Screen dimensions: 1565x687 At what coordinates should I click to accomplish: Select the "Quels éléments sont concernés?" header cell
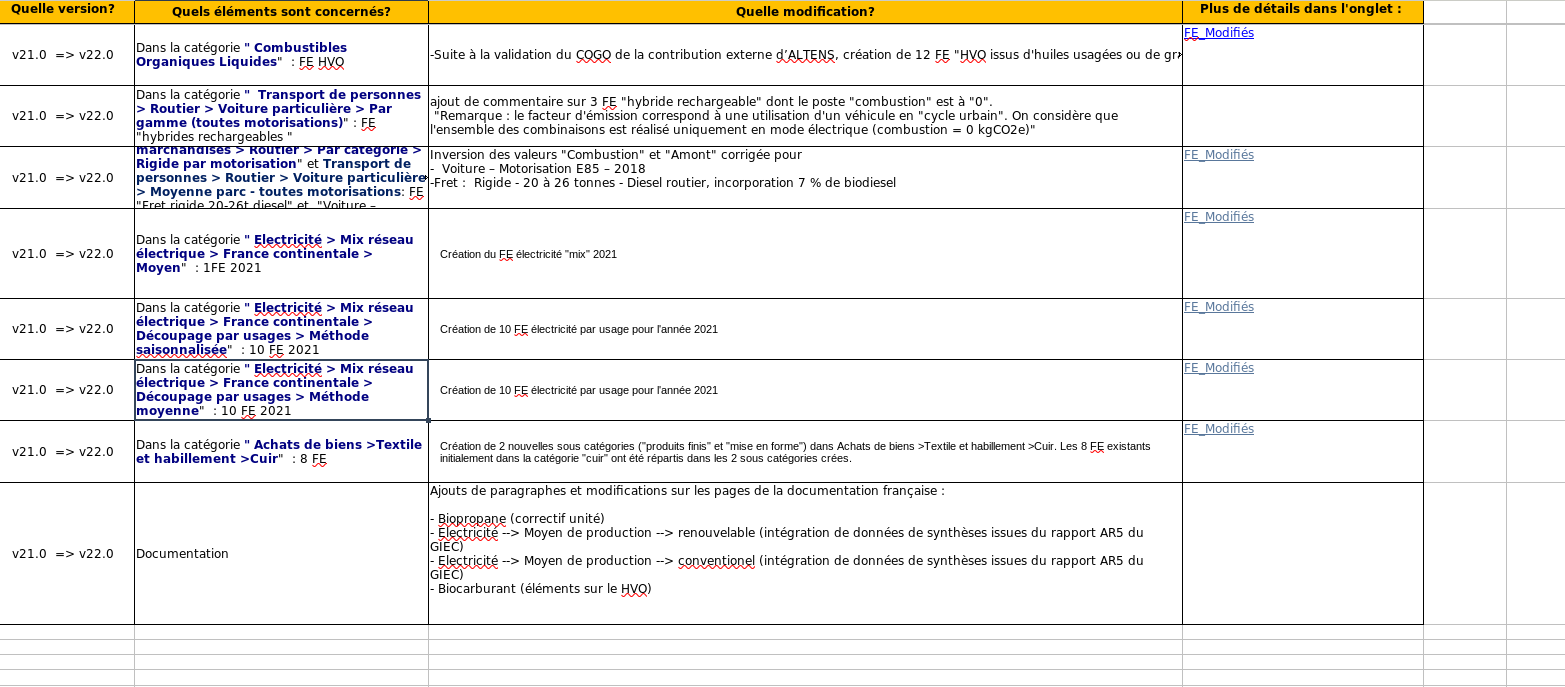tap(281, 11)
